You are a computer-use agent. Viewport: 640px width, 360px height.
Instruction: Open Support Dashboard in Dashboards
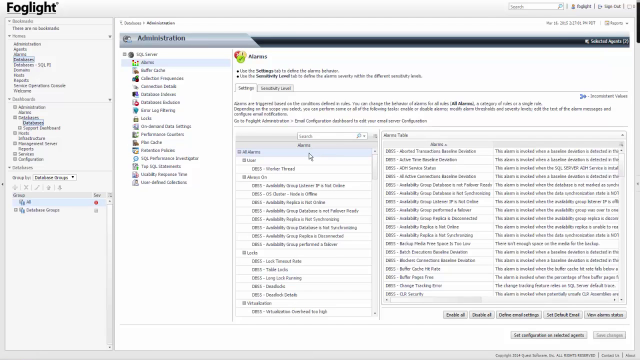tap(42, 128)
